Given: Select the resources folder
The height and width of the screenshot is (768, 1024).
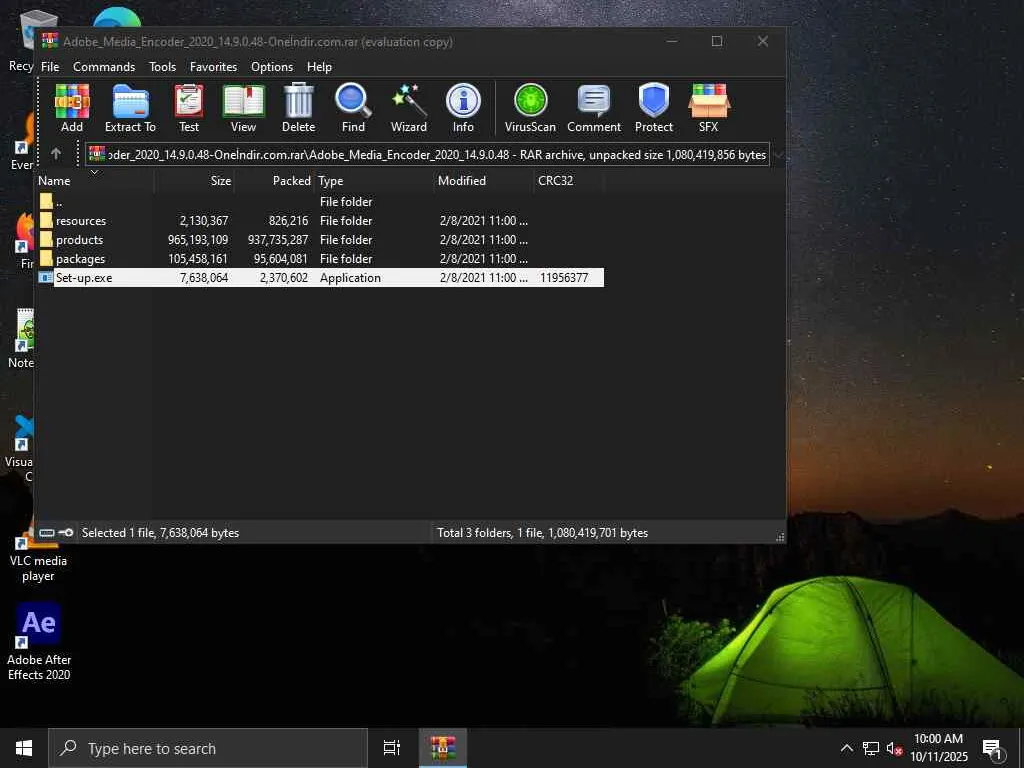Looking at the screenshot, I should pyautogui.click(x=319, y=221).
